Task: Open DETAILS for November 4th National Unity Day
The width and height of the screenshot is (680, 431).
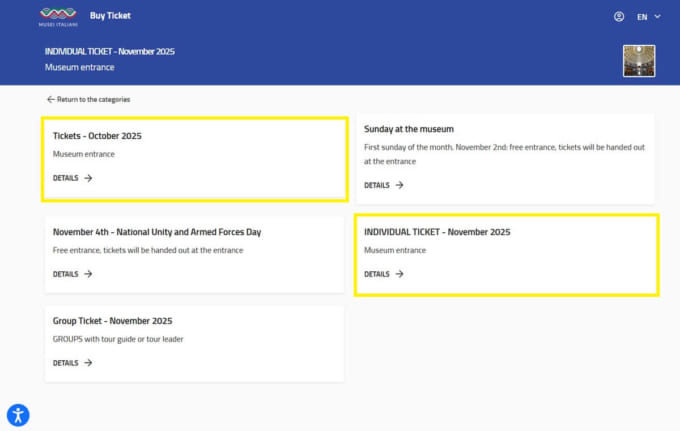Action: pyautogui.click(x=66, y=274)
